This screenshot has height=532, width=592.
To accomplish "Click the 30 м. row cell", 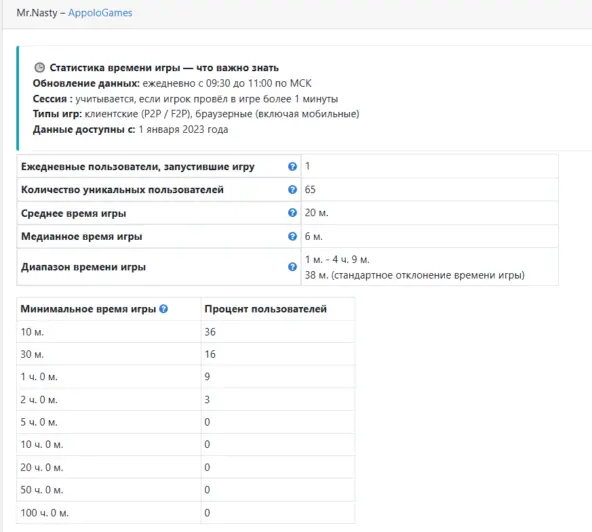I will pos(109,354).
